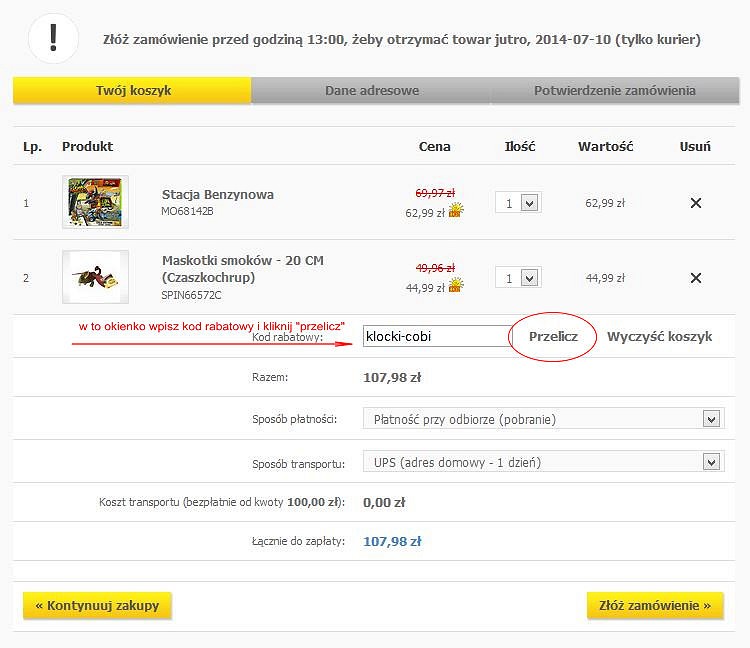The height and width of the screenshot is (648, 750).
Task: Click into the Kod rabatowy field
Action: (x=438, y=337)
